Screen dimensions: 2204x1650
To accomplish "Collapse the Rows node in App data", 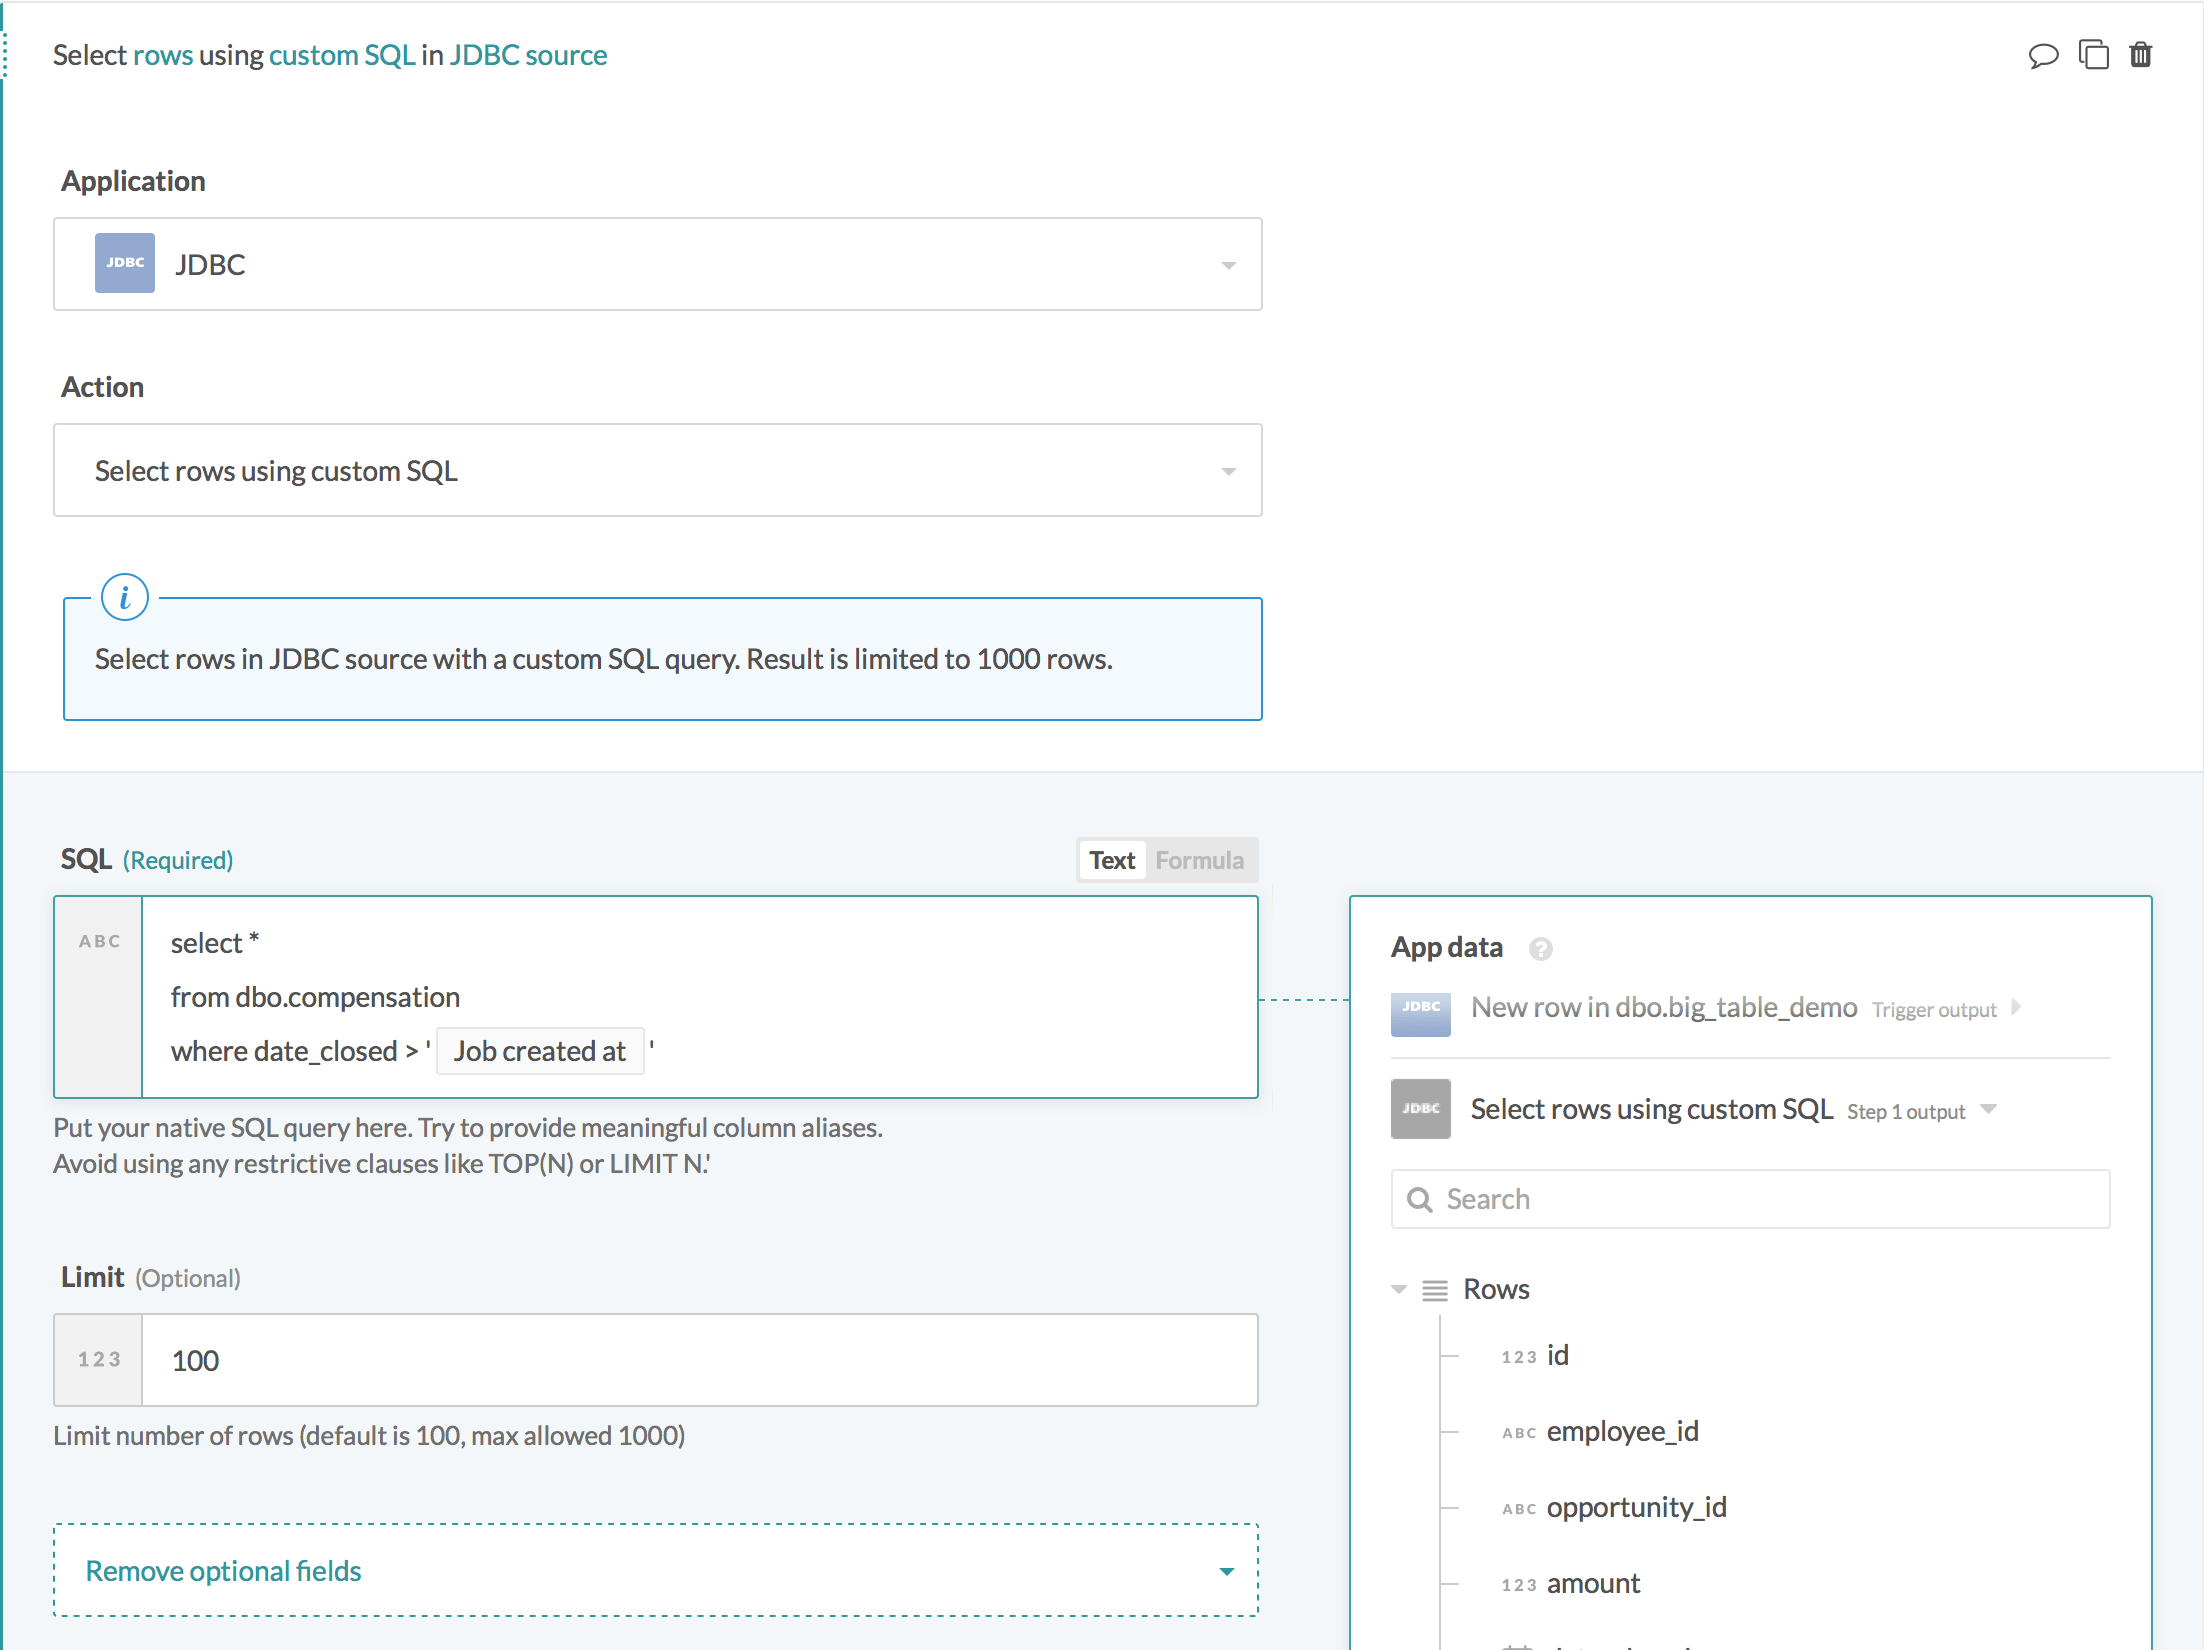I will pos(1397,1289).
